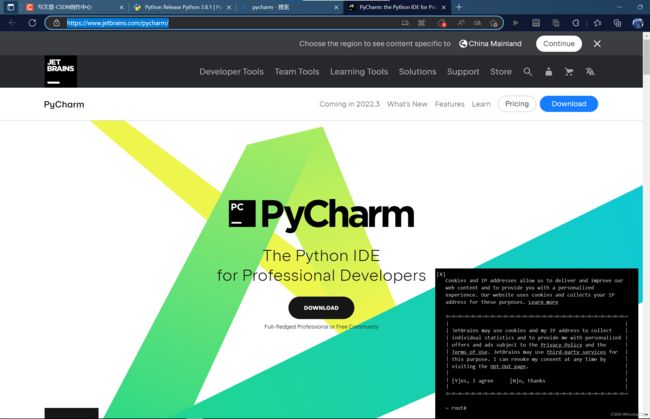View site info via the padlock icon
This screenshot has height=419, width=650.
click(x=57, y=23)
